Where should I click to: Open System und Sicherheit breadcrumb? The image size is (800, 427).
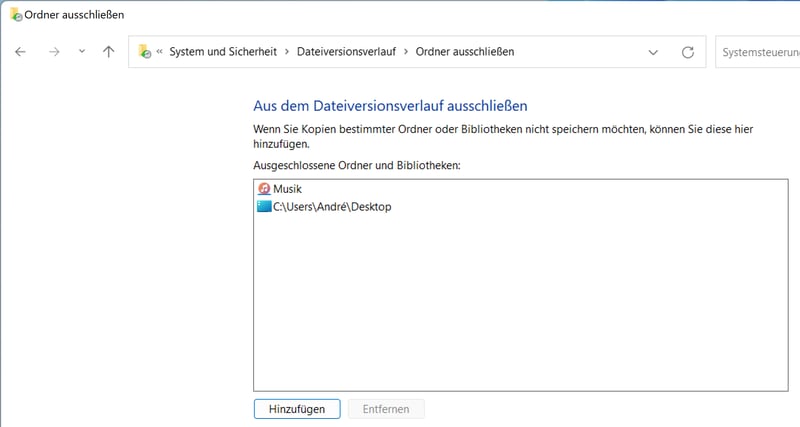pyautogui.click(x=223, y=52)
